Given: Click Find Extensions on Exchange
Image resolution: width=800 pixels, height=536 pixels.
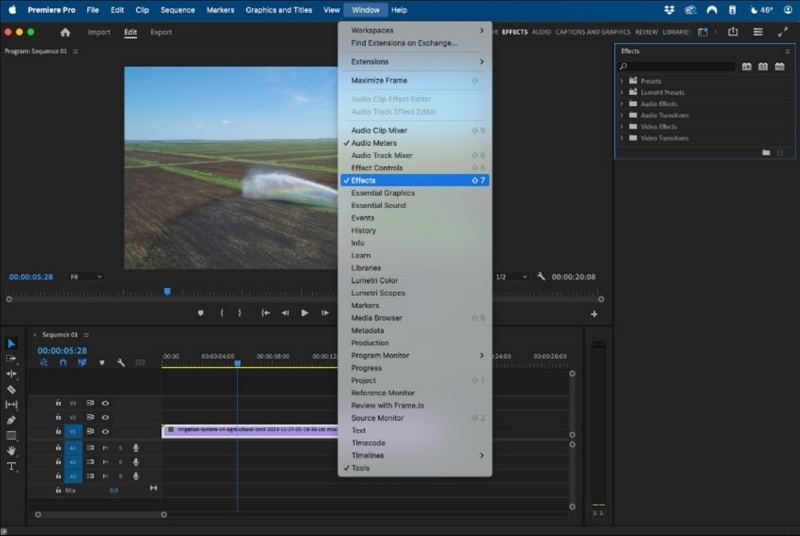Looking at the screenshot, I should click(x=415, y=43).
